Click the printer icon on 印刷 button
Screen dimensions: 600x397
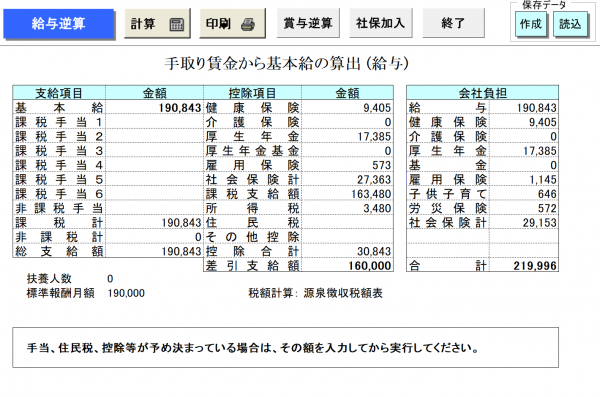click(248, 25)
